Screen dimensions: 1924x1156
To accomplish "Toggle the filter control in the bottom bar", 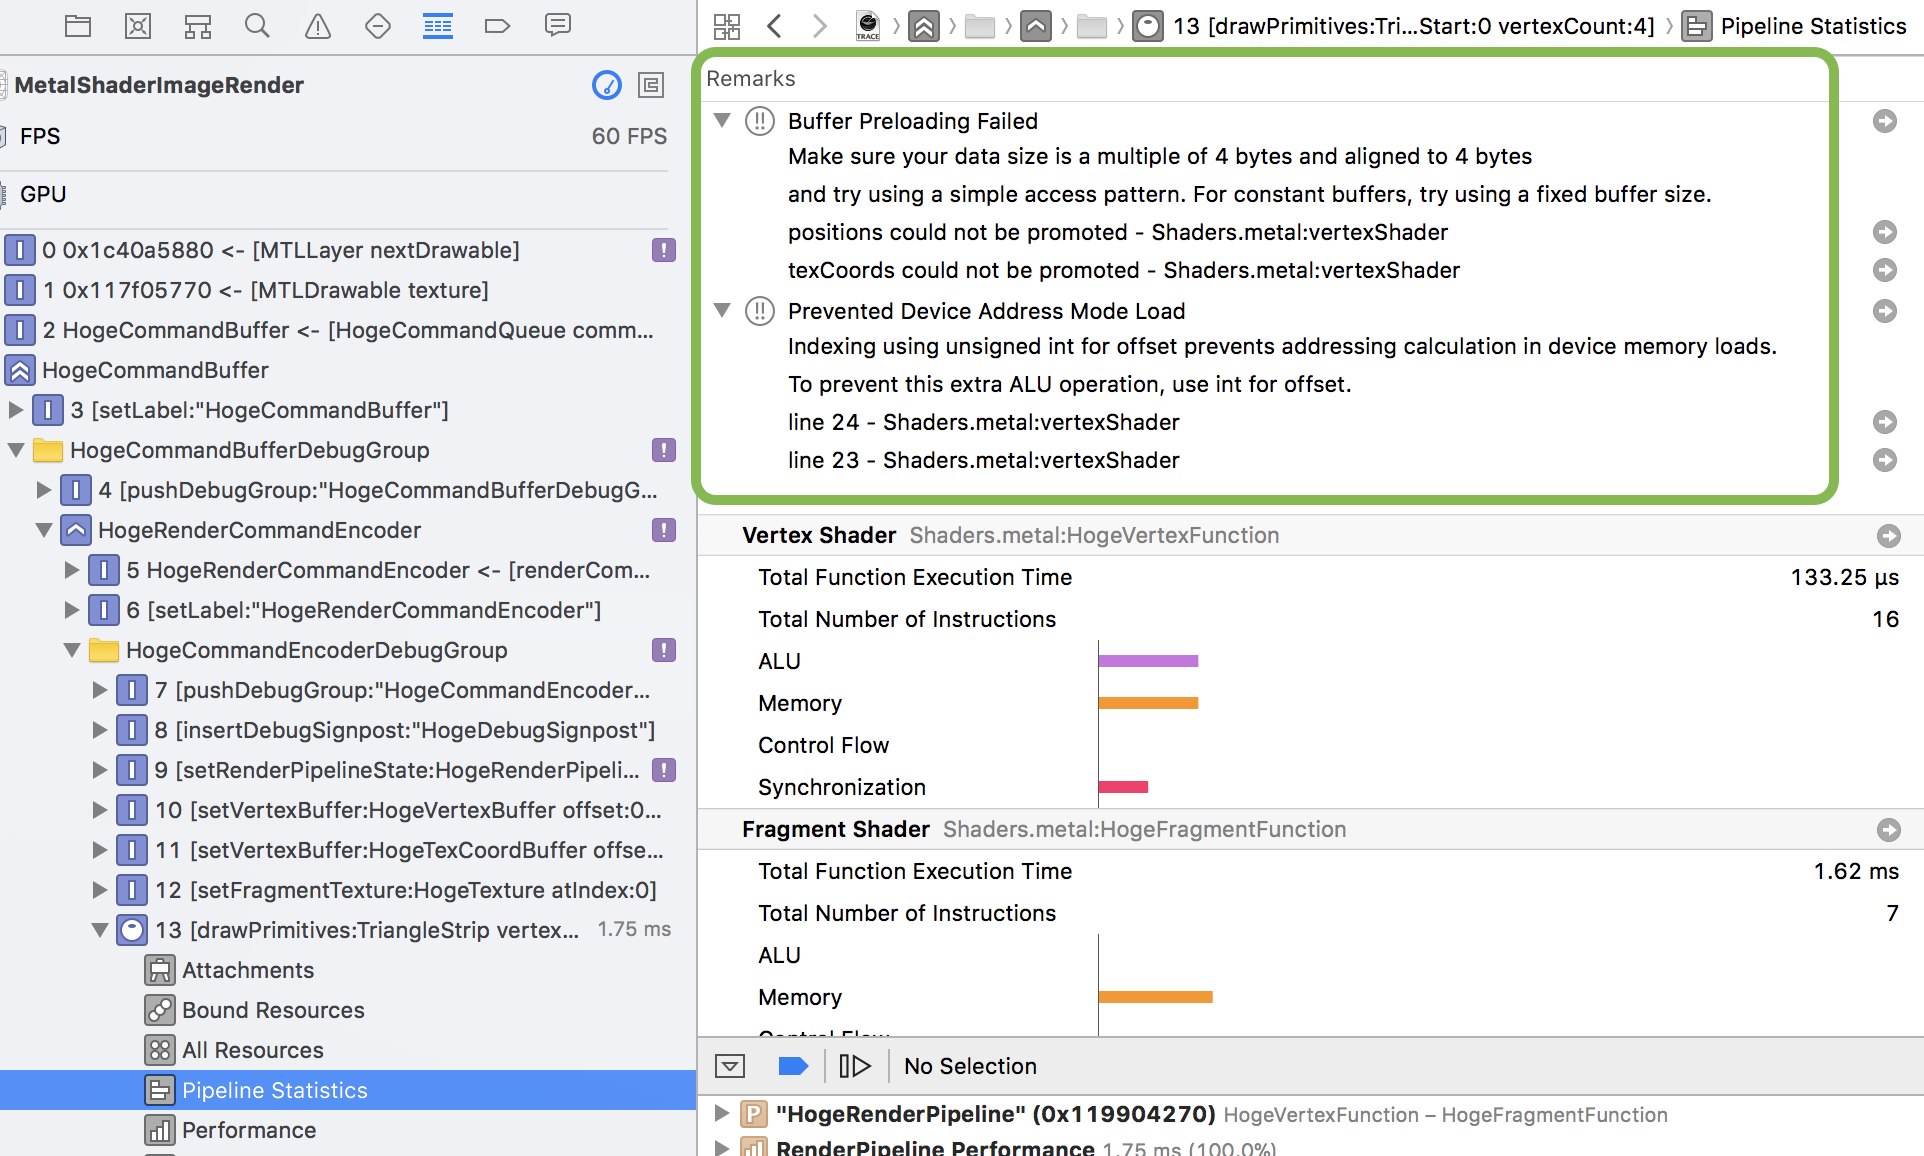I will [729, 1066].
